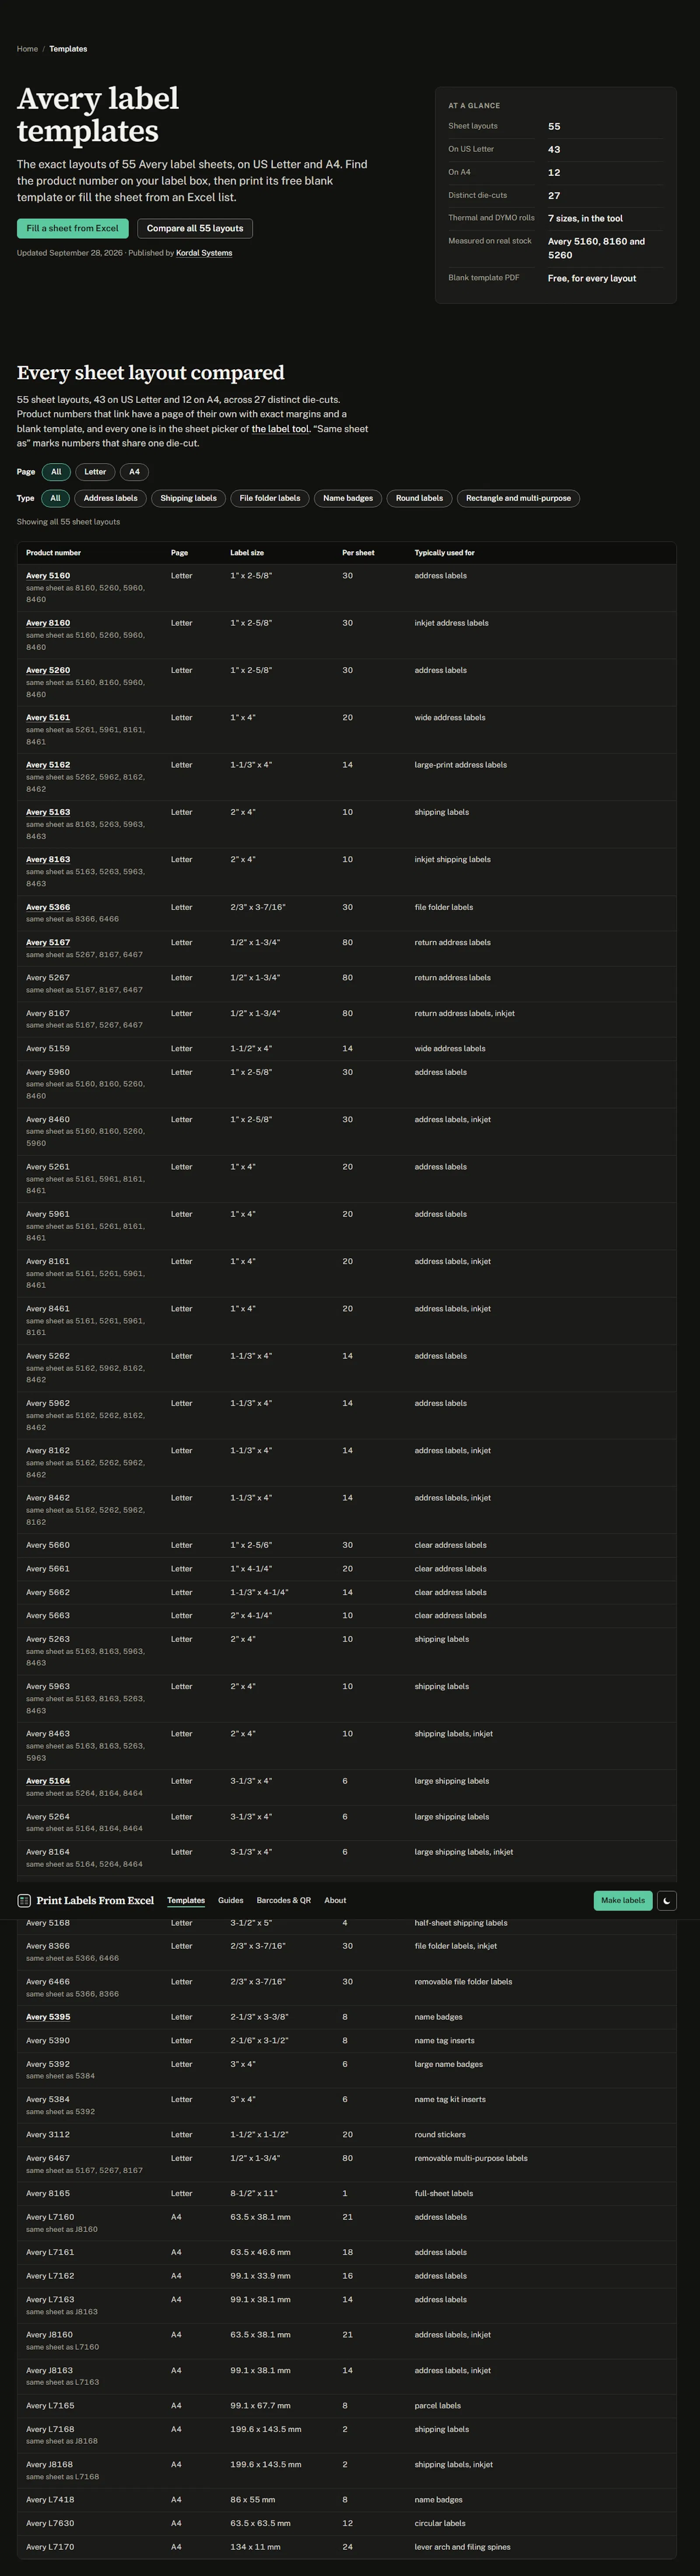The image size is (700, 2576).
Task: Toggle dark mode moon icon
Action: 667,1900
